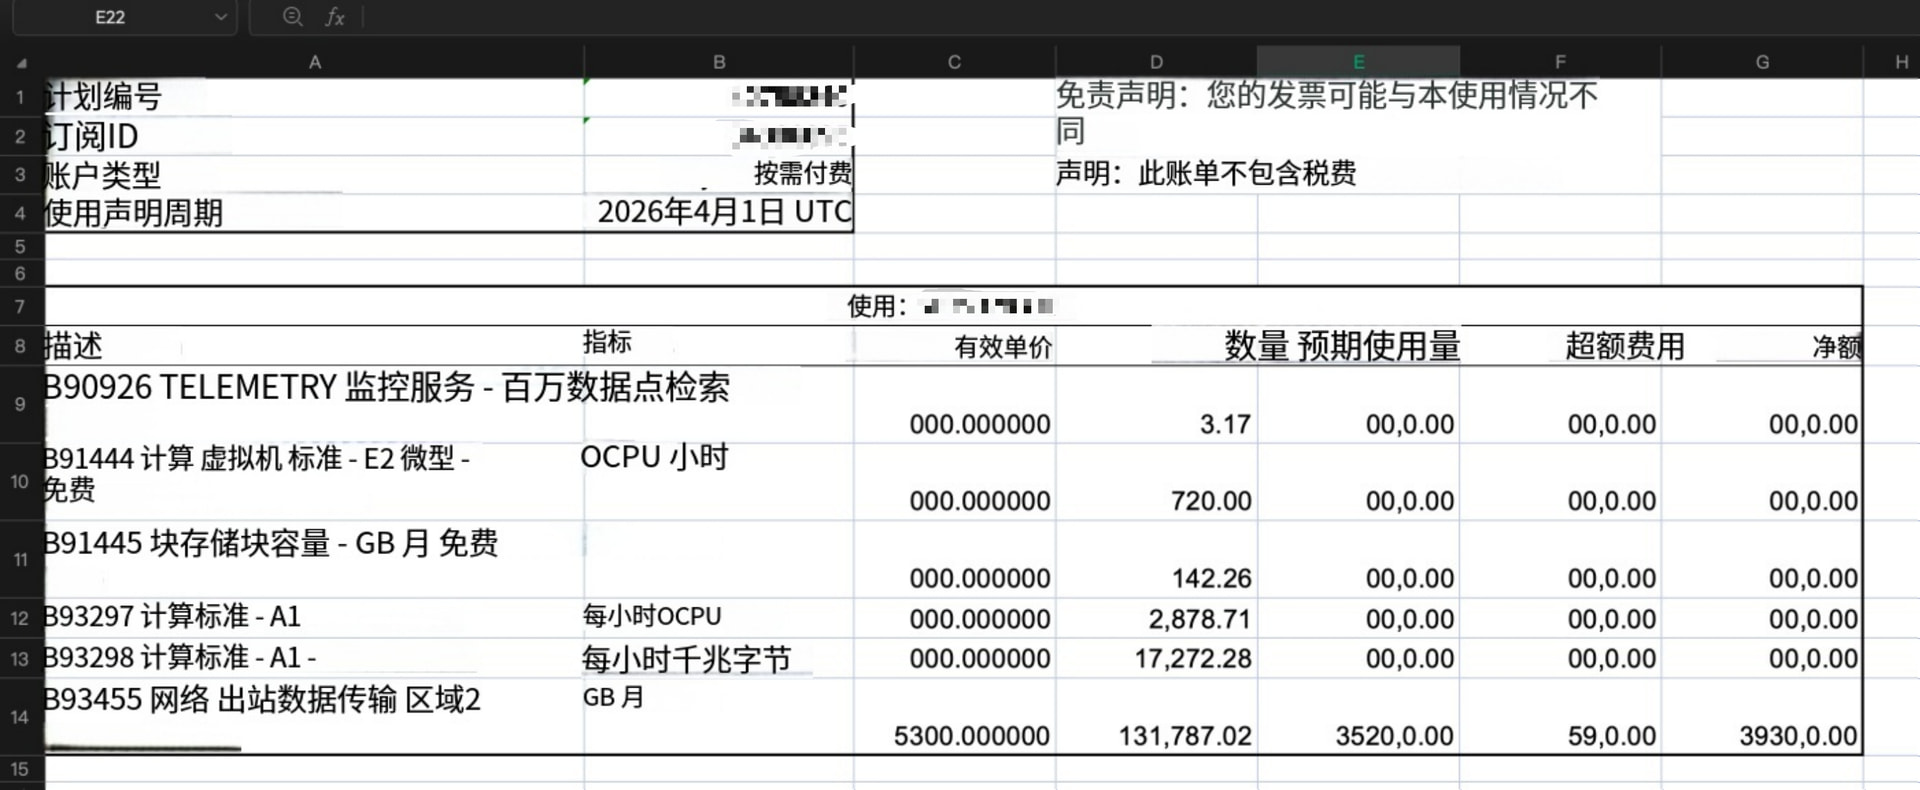Select column G header
The image size is (1920, 790).
pos(1762,62)
